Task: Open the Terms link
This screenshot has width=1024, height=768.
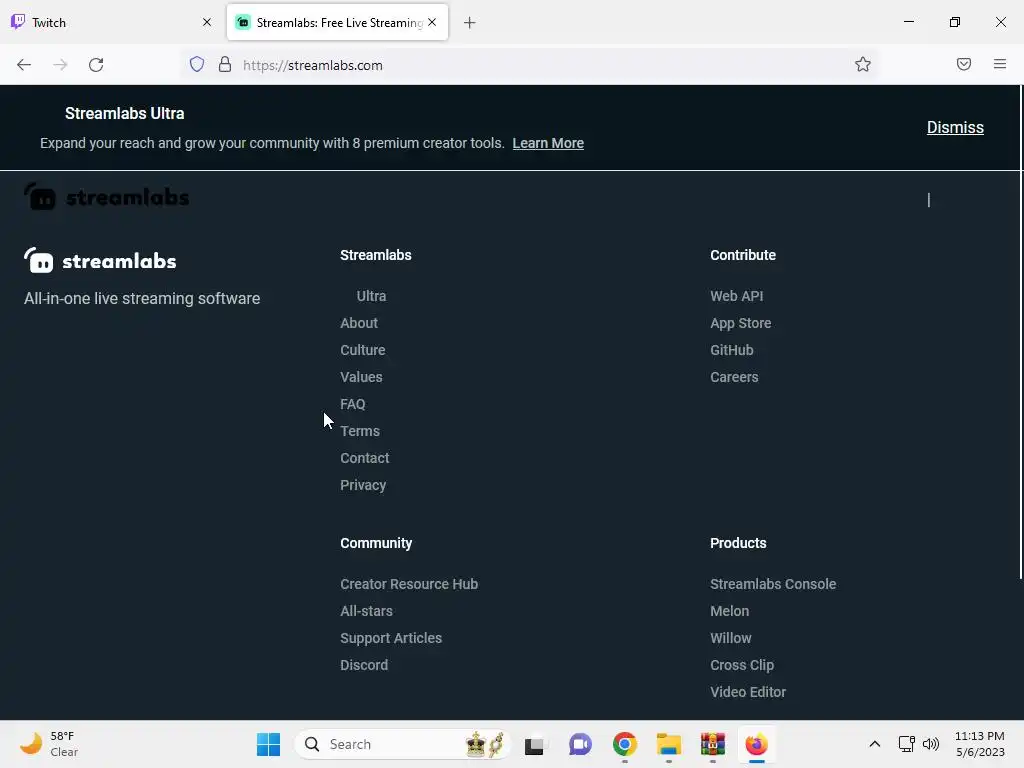Action: 360,431
